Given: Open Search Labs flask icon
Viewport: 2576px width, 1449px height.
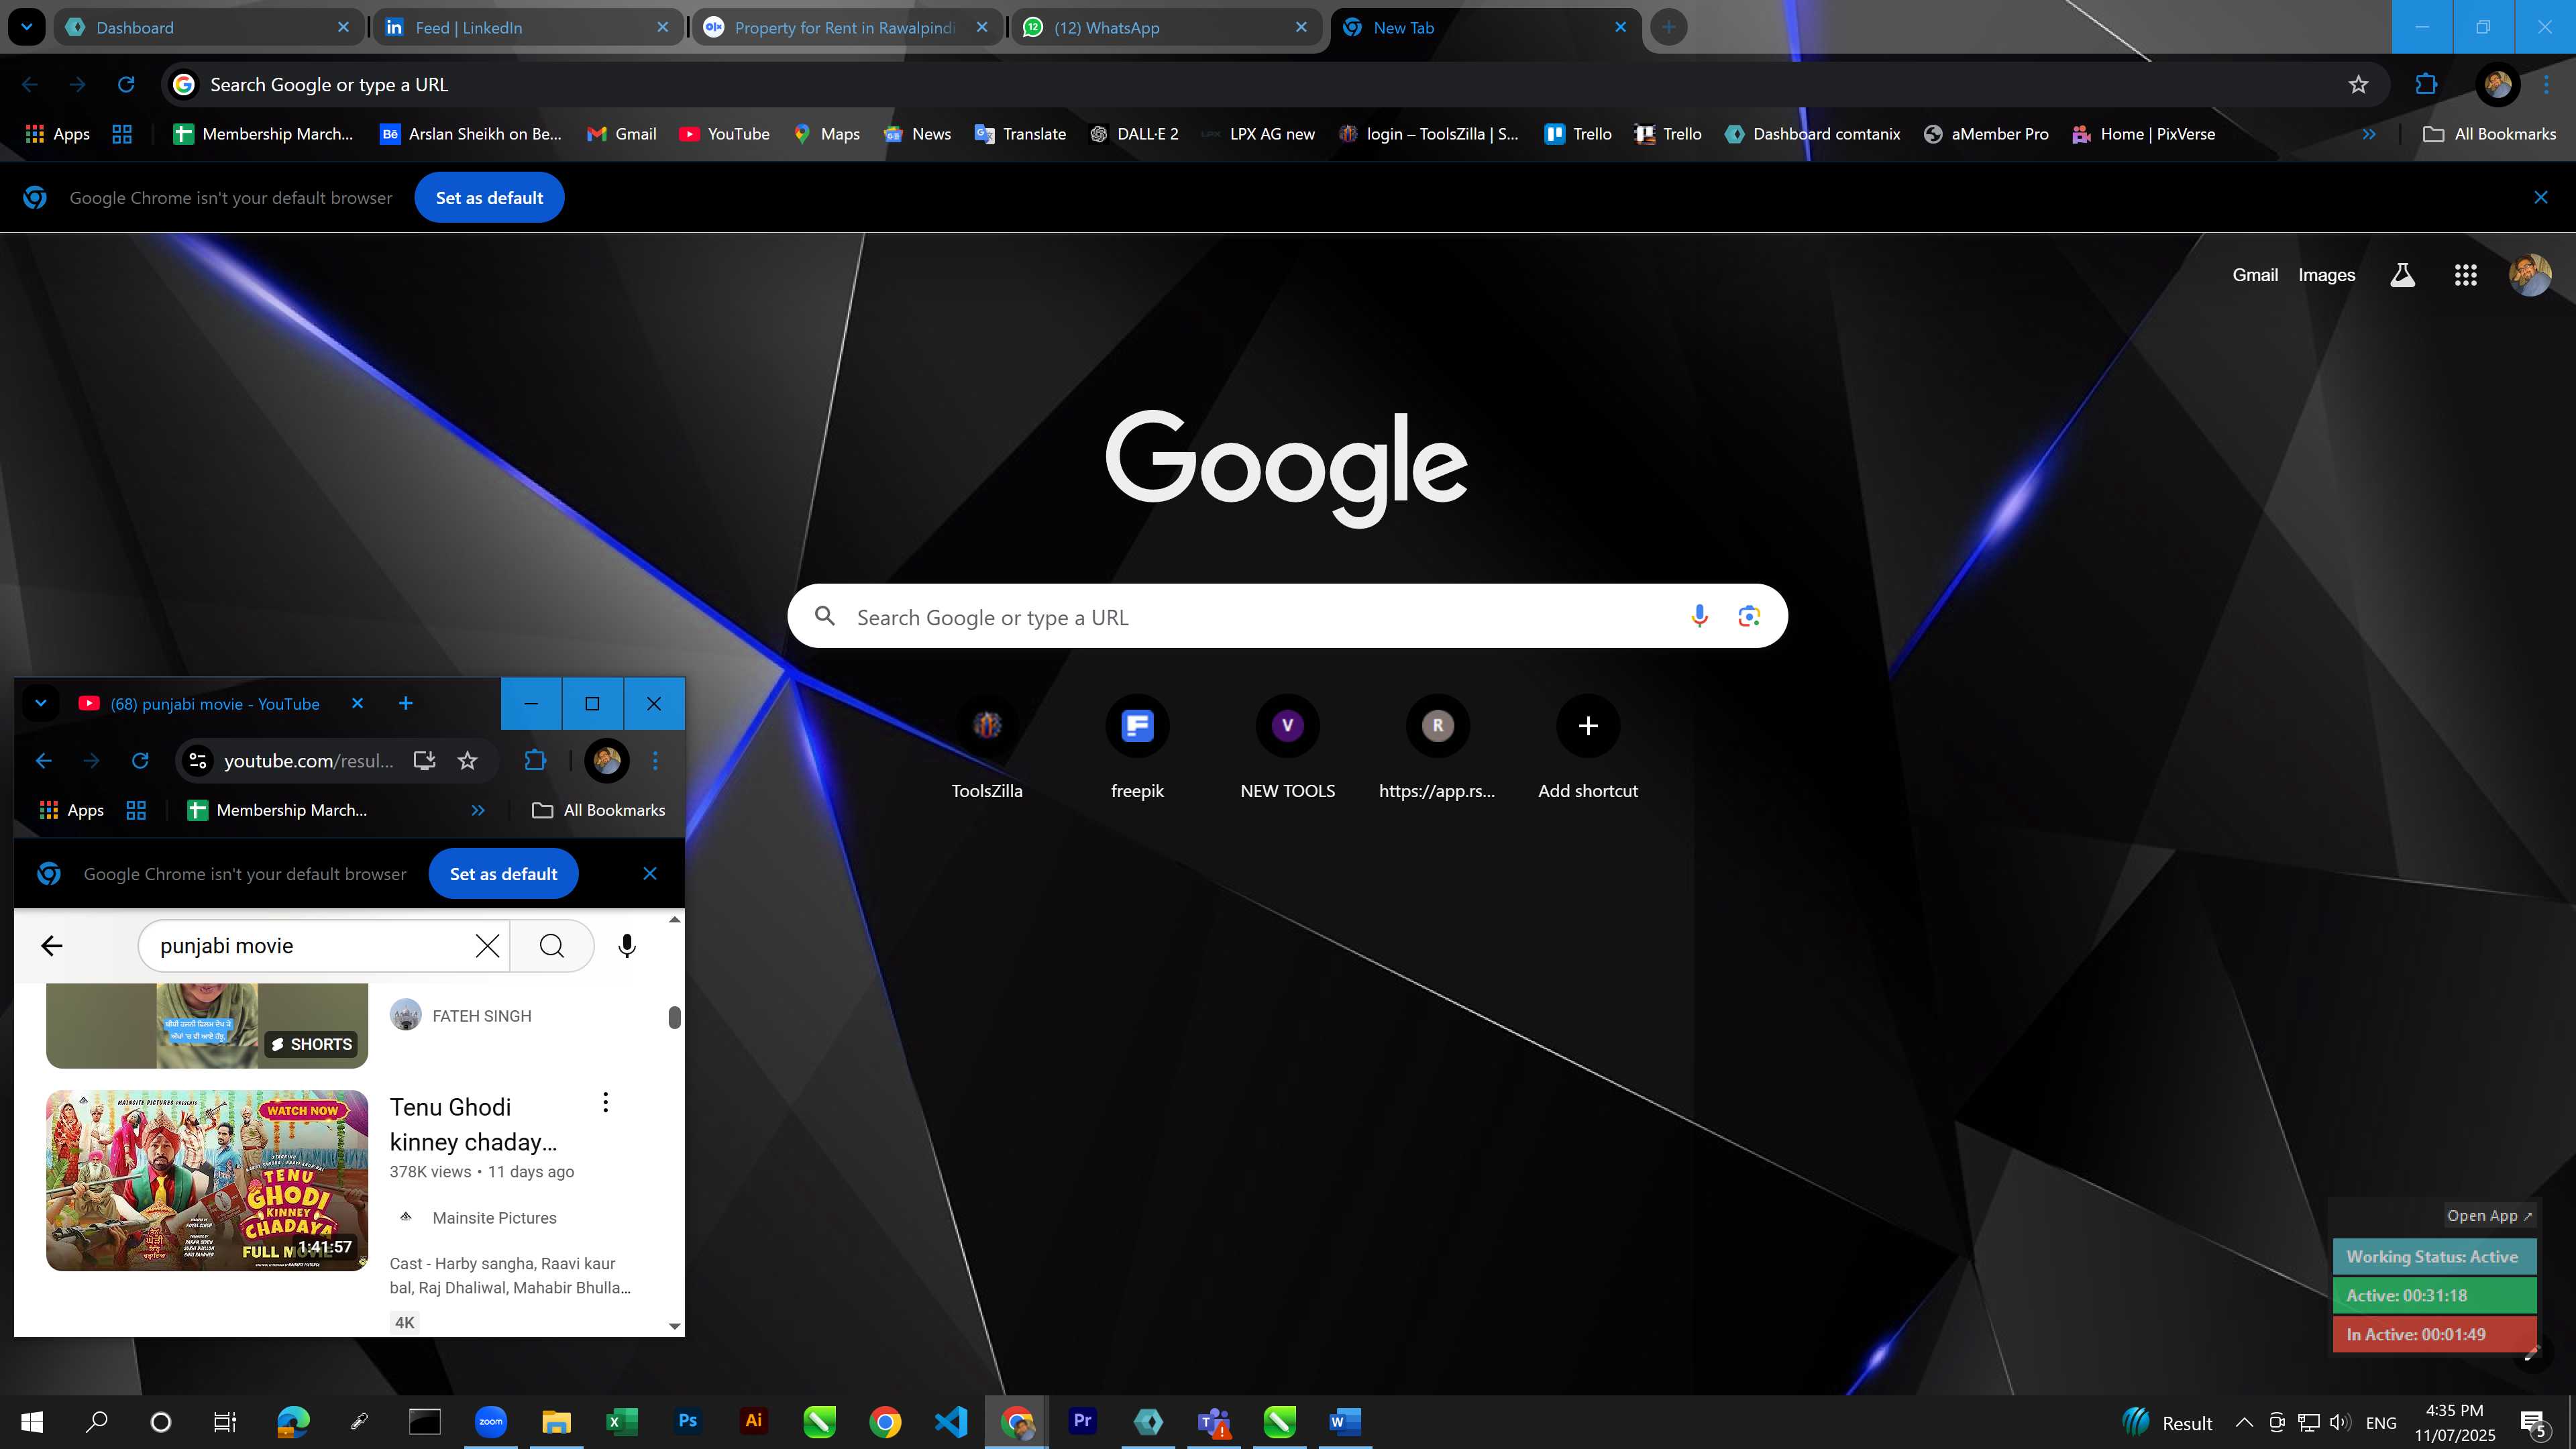Looking at the screenshot, I should (2402, 275).
